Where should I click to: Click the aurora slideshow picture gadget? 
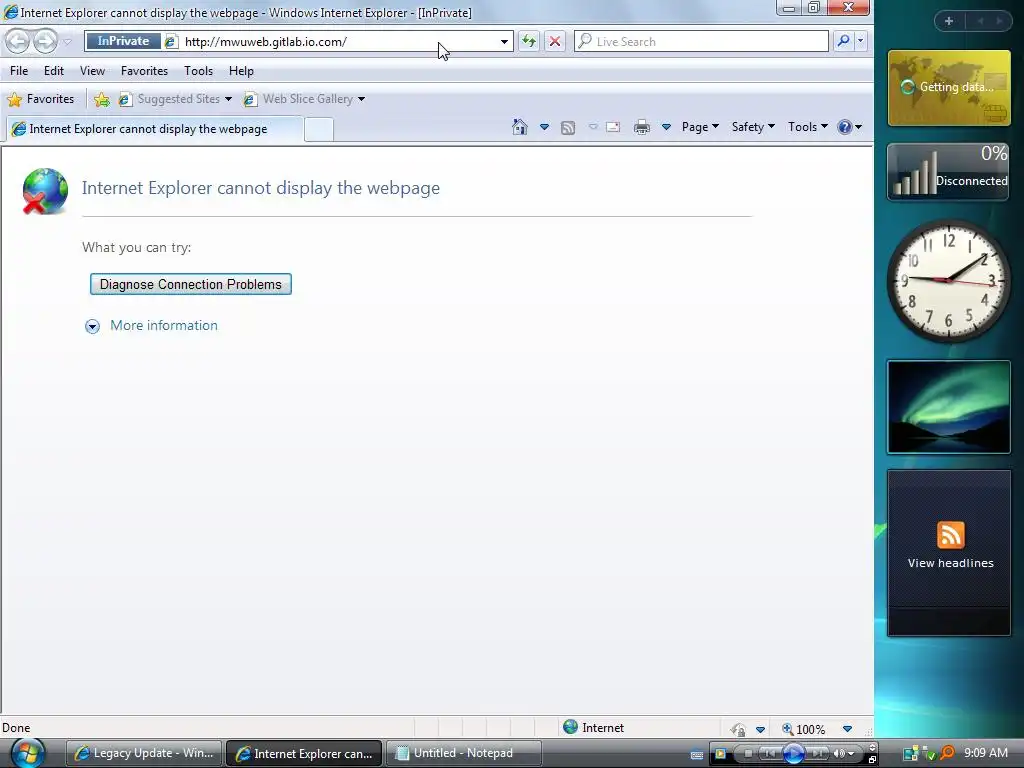point(949,407)
